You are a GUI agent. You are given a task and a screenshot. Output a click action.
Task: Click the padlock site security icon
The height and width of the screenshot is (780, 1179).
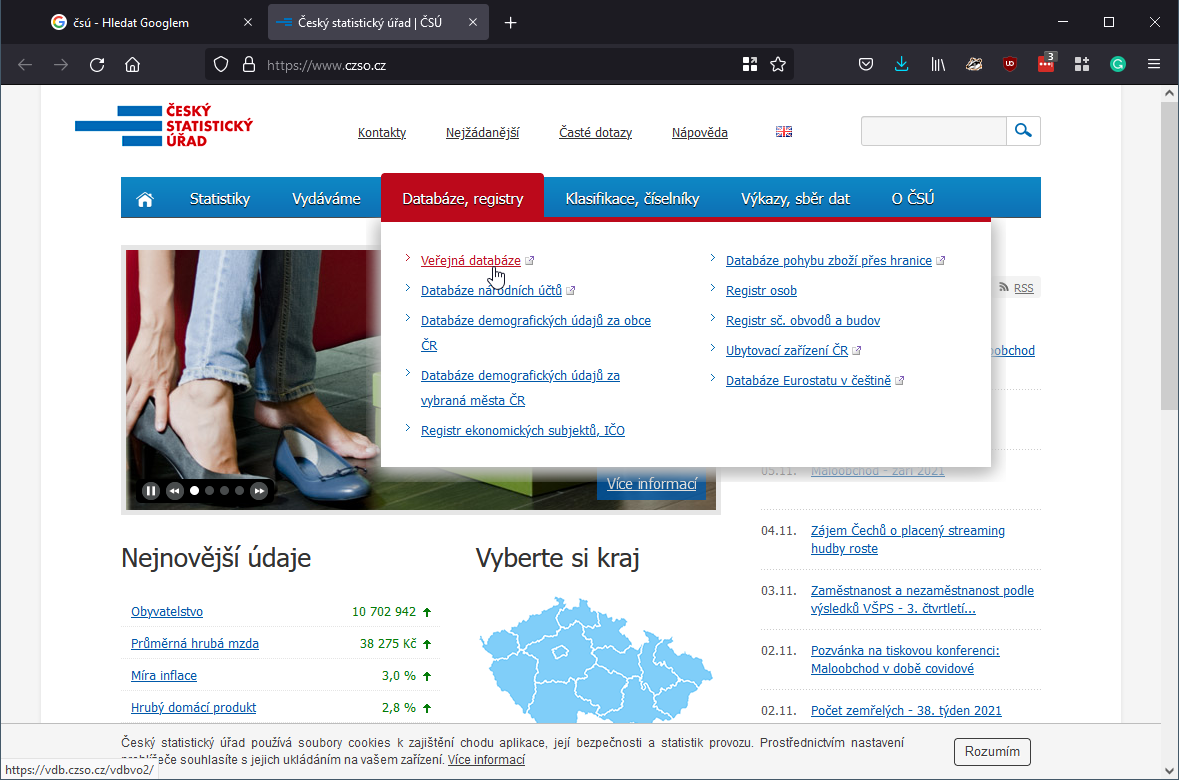(248, 63)
